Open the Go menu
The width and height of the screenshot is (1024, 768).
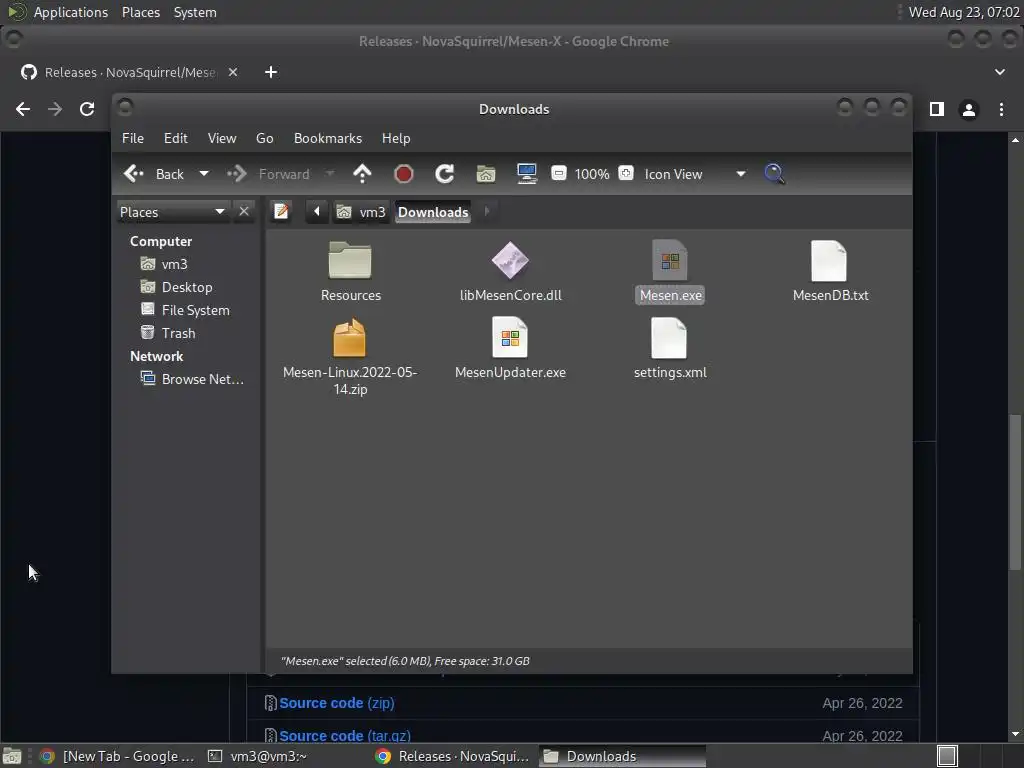pos(264,138)
